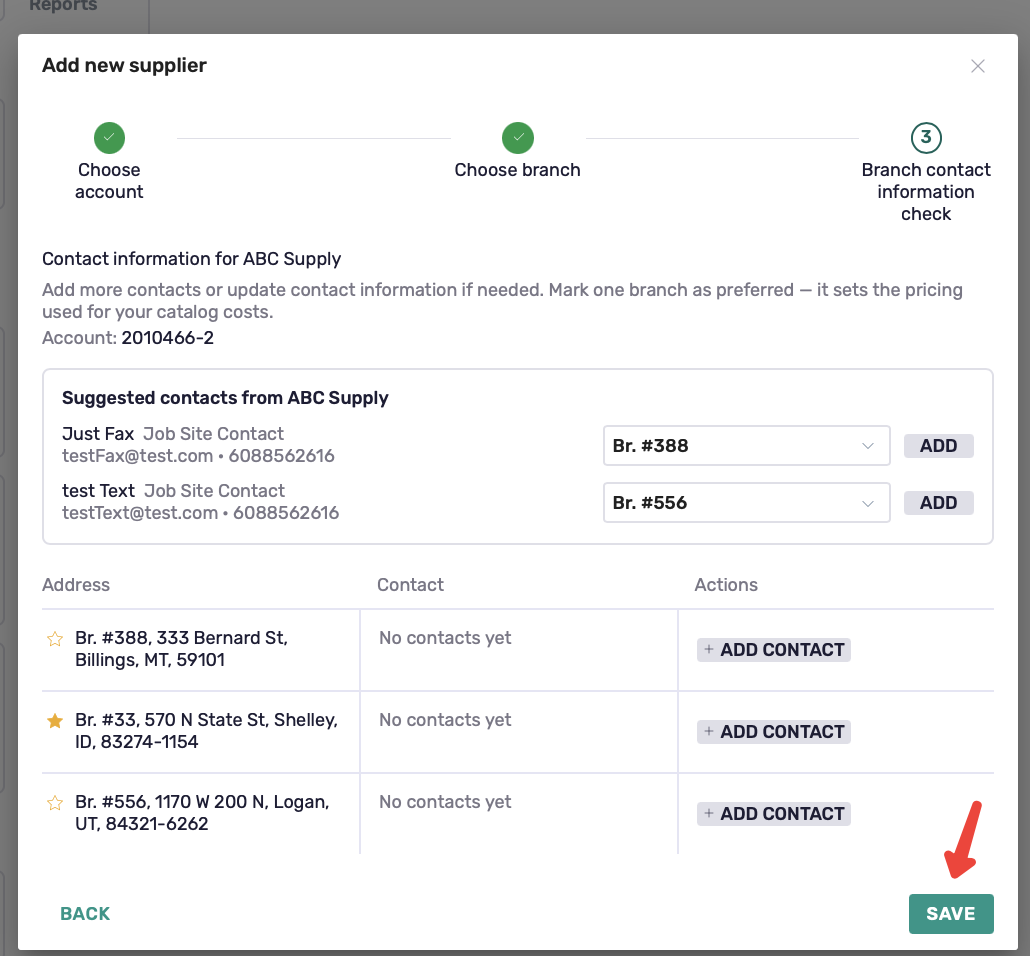
Task: Click No contacts yet for Br. #388
Action: [445, 638]
